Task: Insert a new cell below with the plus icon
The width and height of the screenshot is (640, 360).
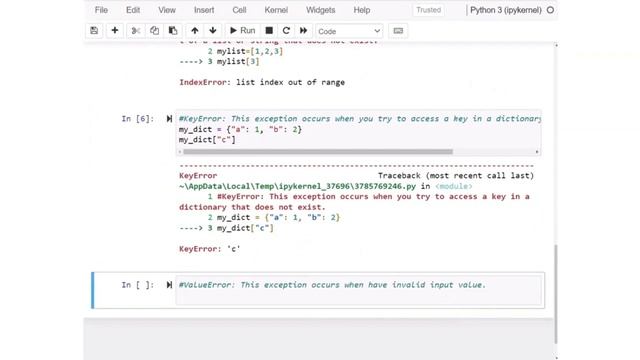Action: [x=115, y=31]
